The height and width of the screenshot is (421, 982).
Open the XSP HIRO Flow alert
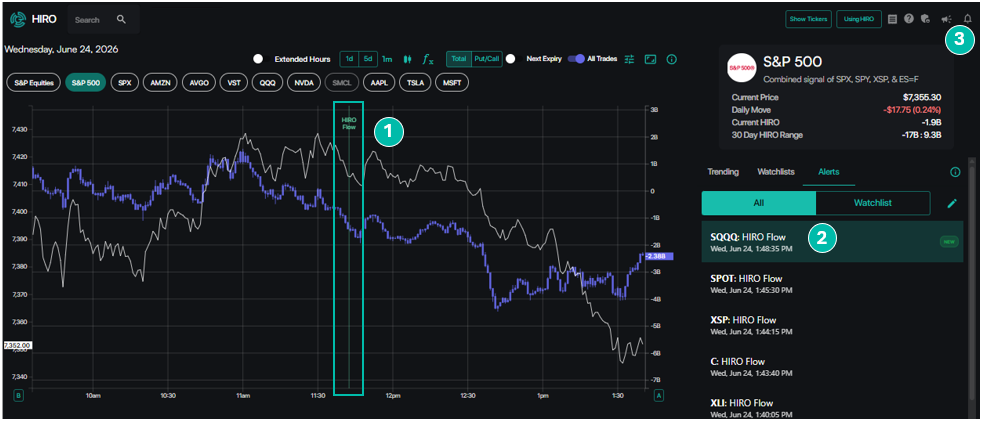coord(832,324)
